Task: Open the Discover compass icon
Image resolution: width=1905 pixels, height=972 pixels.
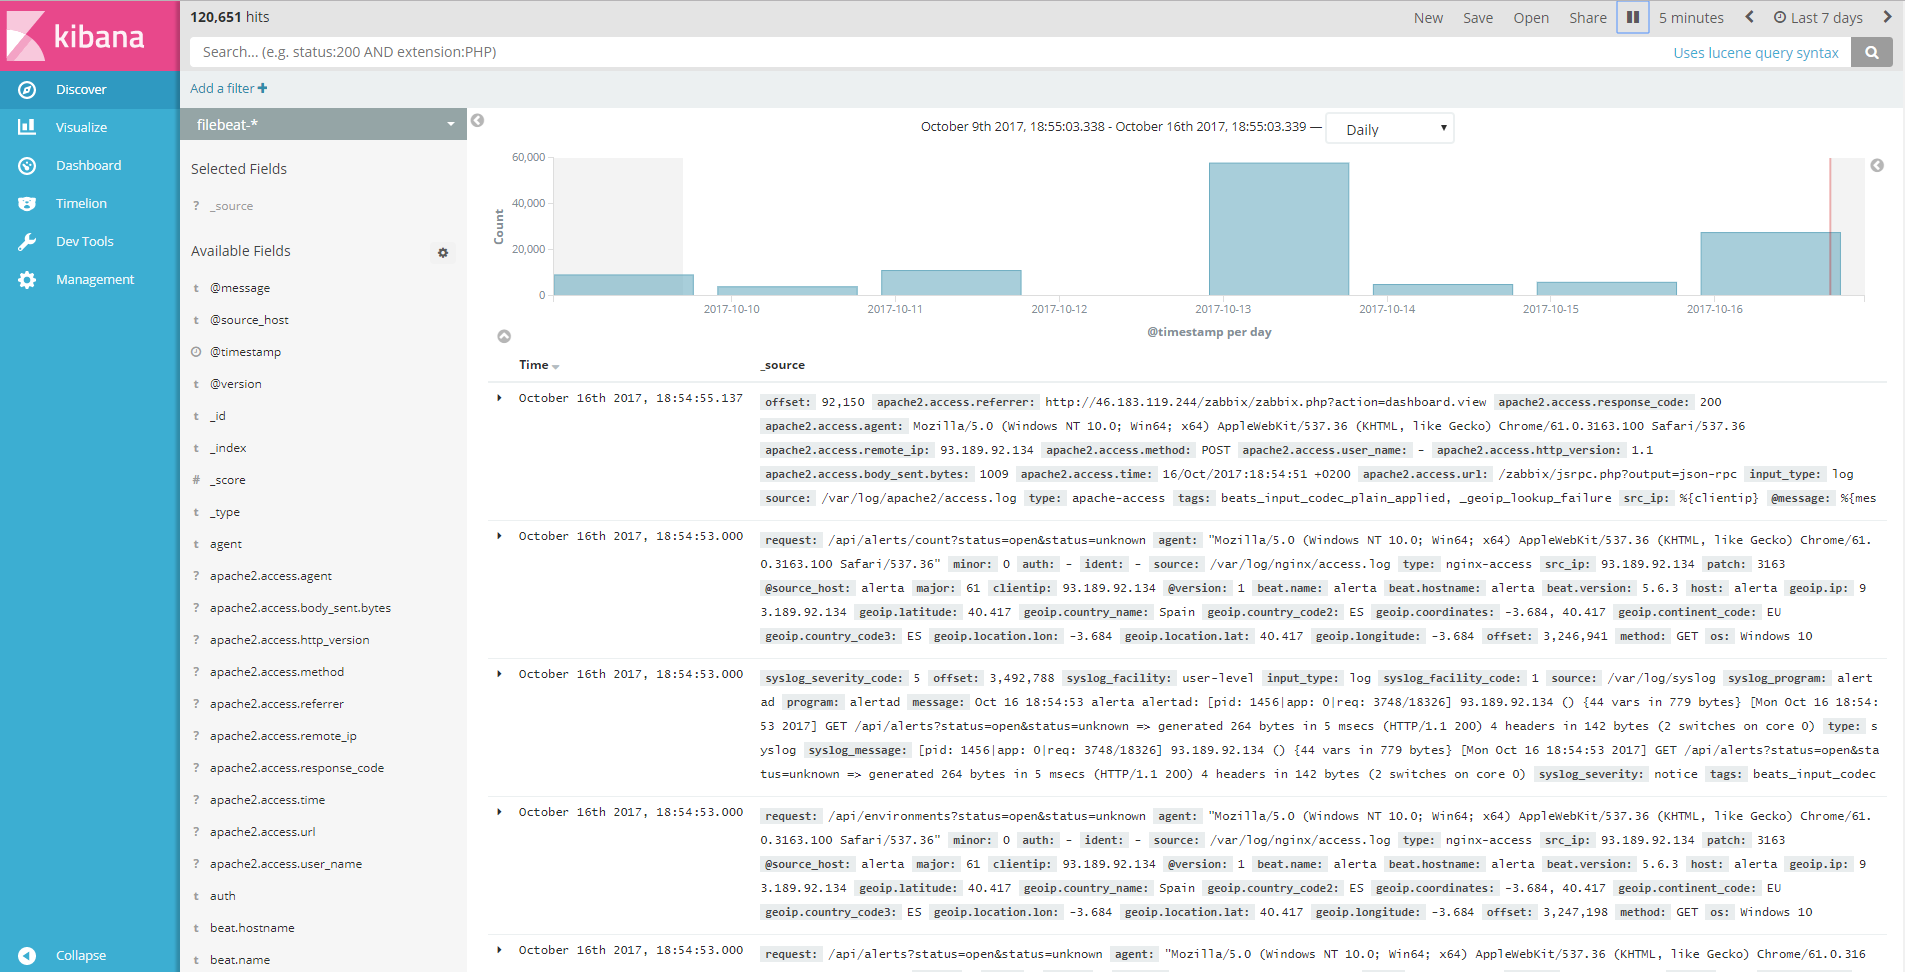Action: click(x=27, y=90)
